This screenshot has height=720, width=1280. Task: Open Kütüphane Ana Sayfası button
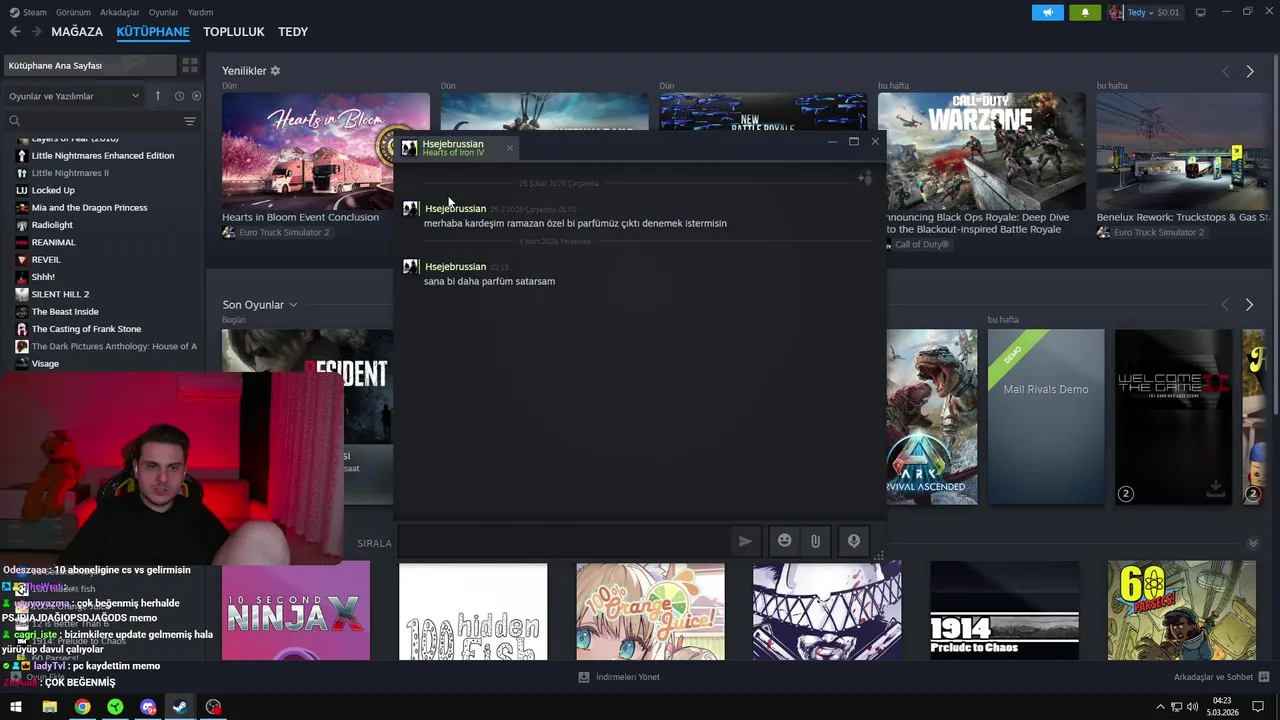pyautogui.click(x=88, y=65)
